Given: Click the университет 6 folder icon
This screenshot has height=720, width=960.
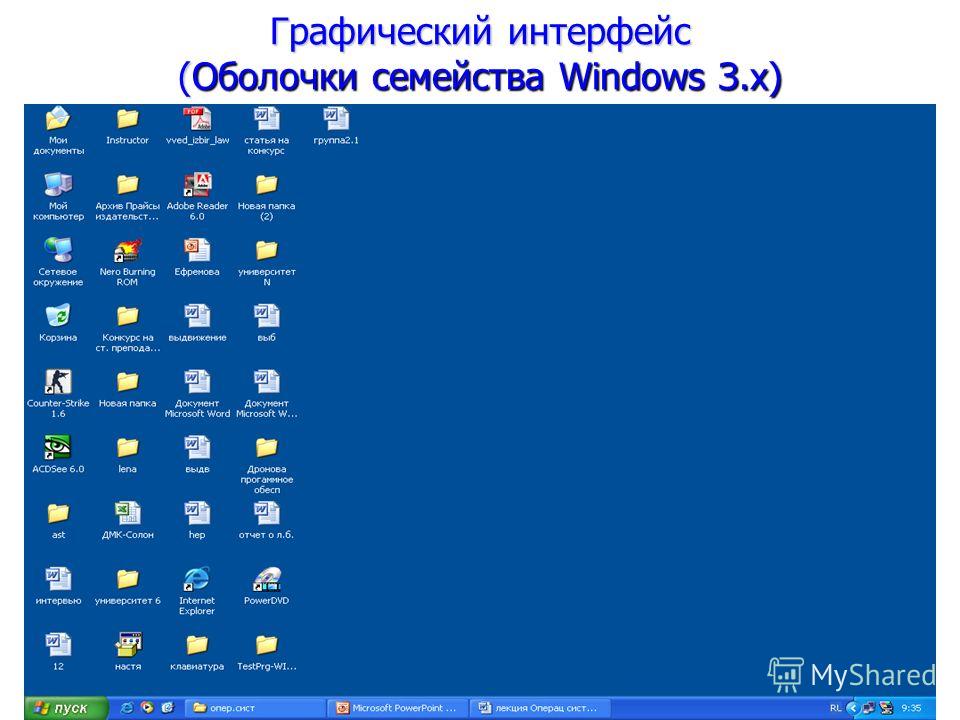Looking at the screenshot, I should pyautogui.click(x=127, y=579).
